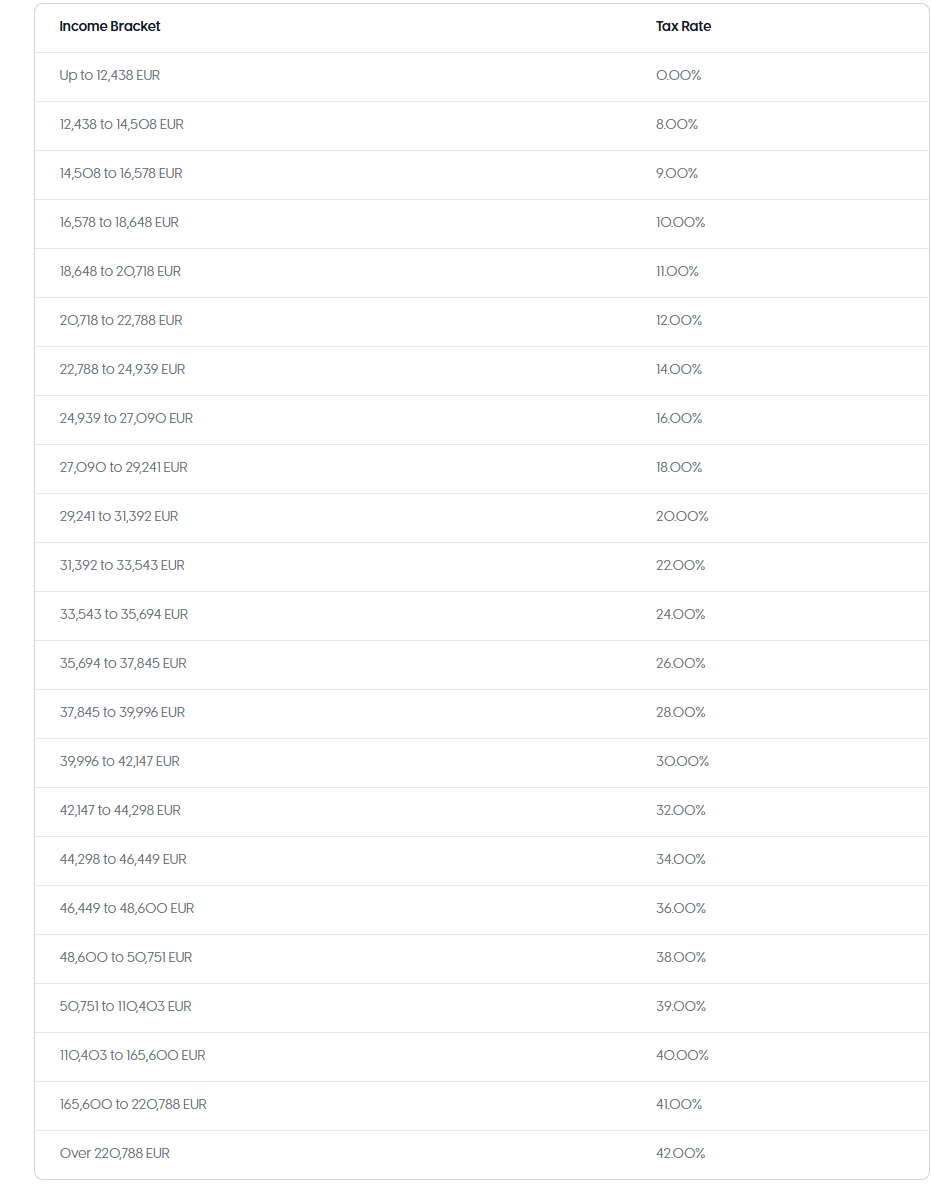Screen dimensions: 931x1187
Task: Select the '29,241 to 31,392 EUR' bracket
Action: (x=119, y=516)
